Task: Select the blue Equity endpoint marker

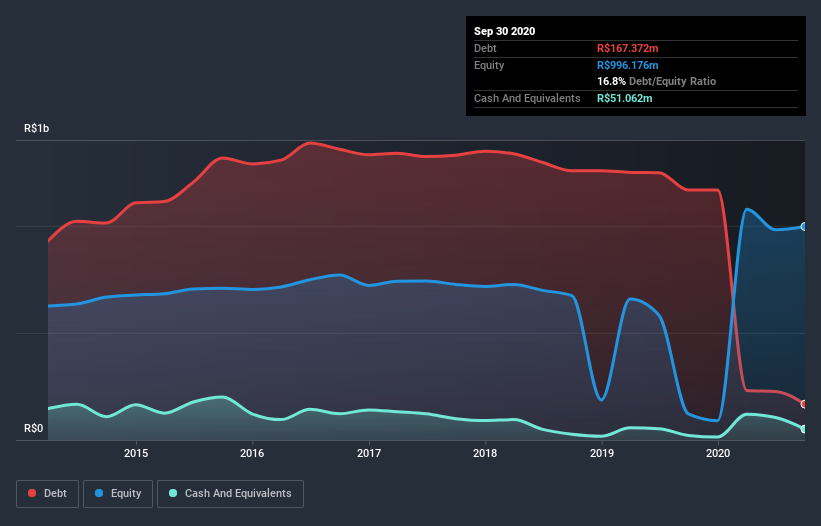Action: 804,227
